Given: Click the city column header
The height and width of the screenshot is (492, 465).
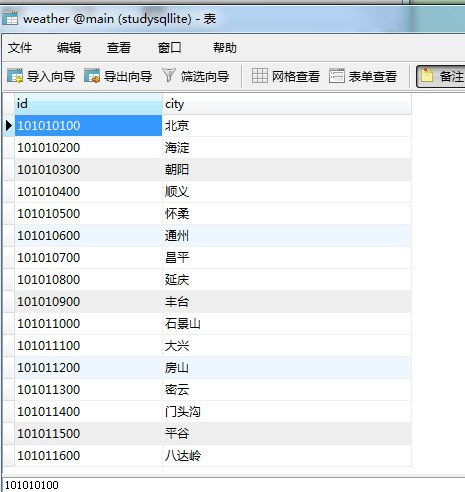Looking at the screenshot, I should (x=287, y=104).
